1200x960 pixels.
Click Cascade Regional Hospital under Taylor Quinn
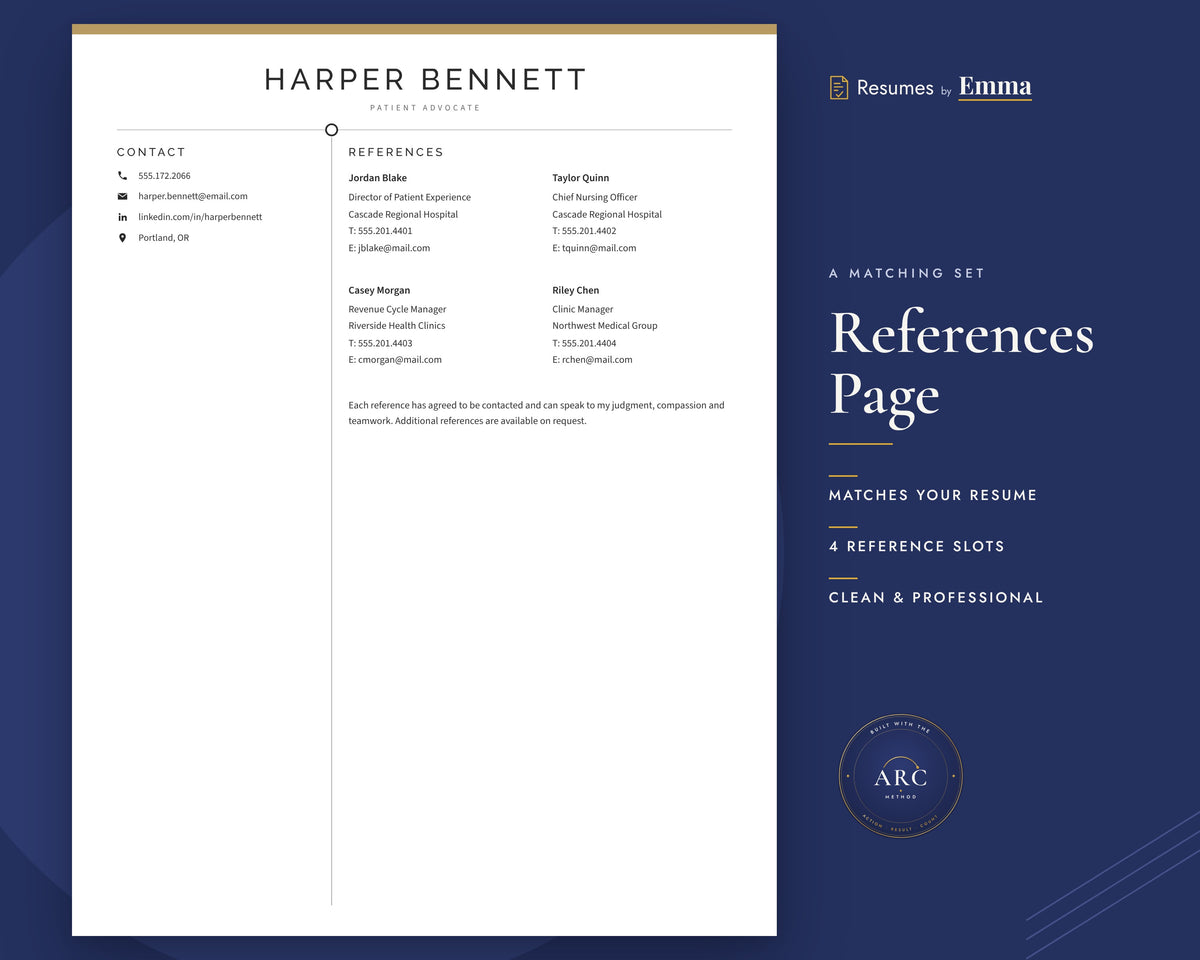click(607, 215)
